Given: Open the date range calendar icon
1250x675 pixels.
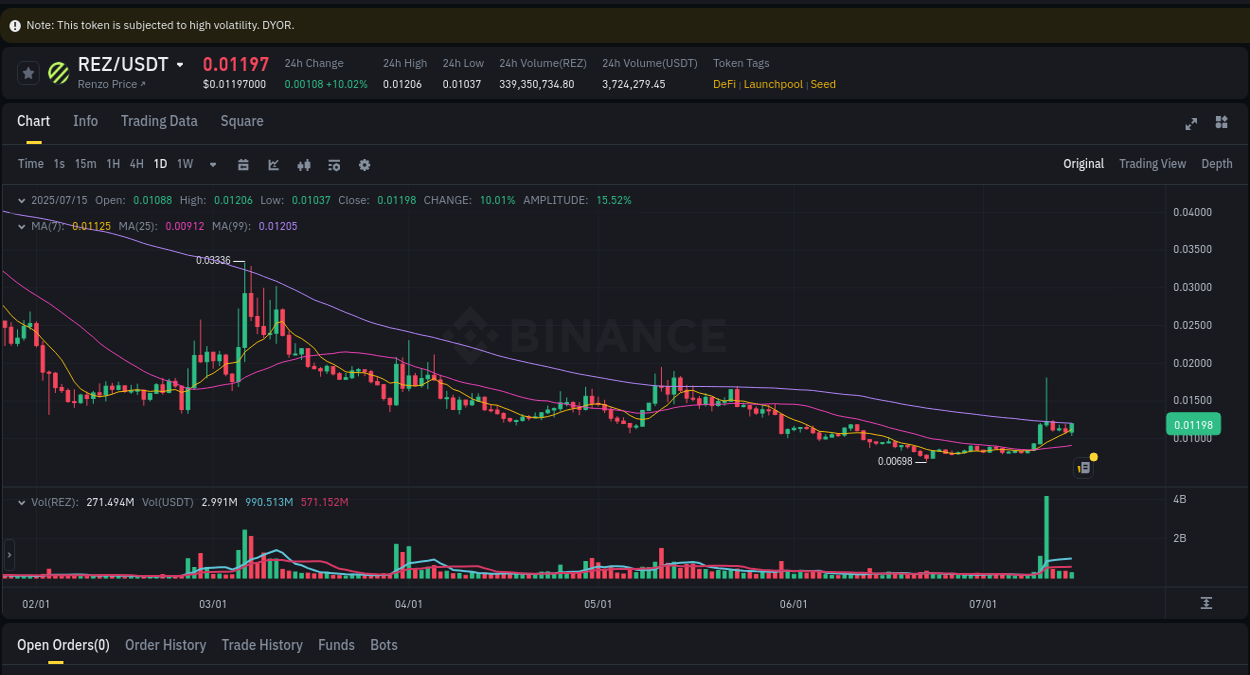Looking at the screenshot, I should pyautogui.click(x=243, y=164).
